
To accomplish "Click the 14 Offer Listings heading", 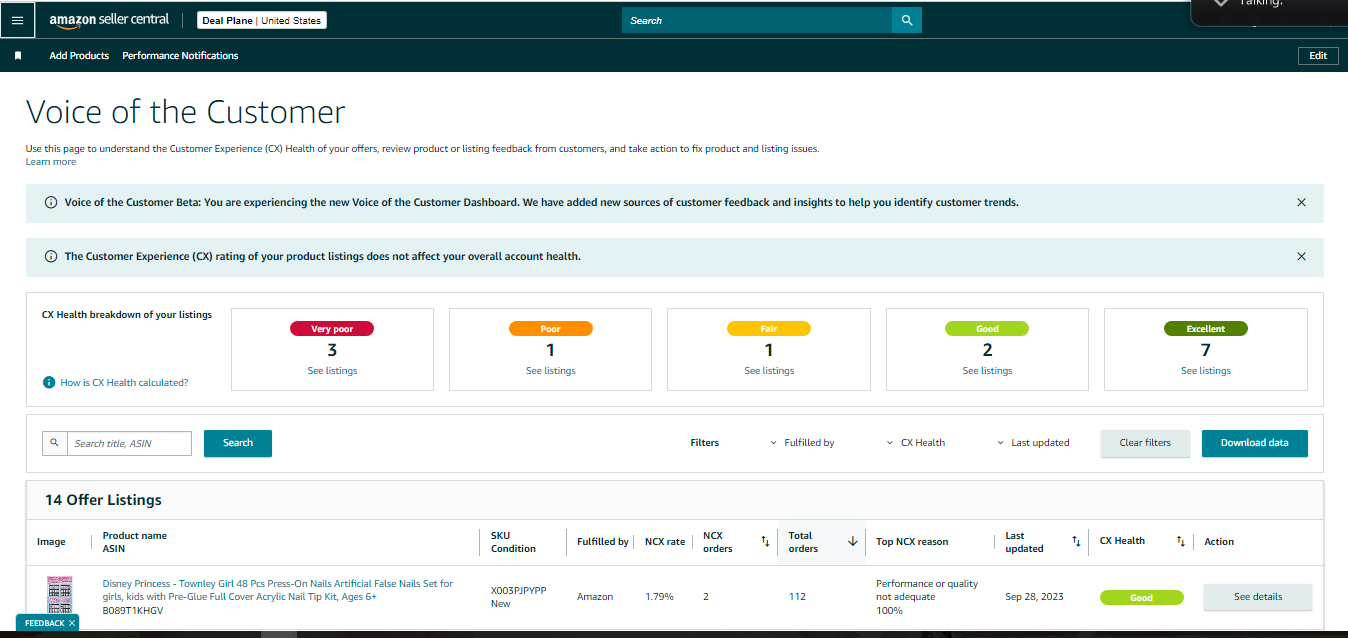I will pos(103,500).
